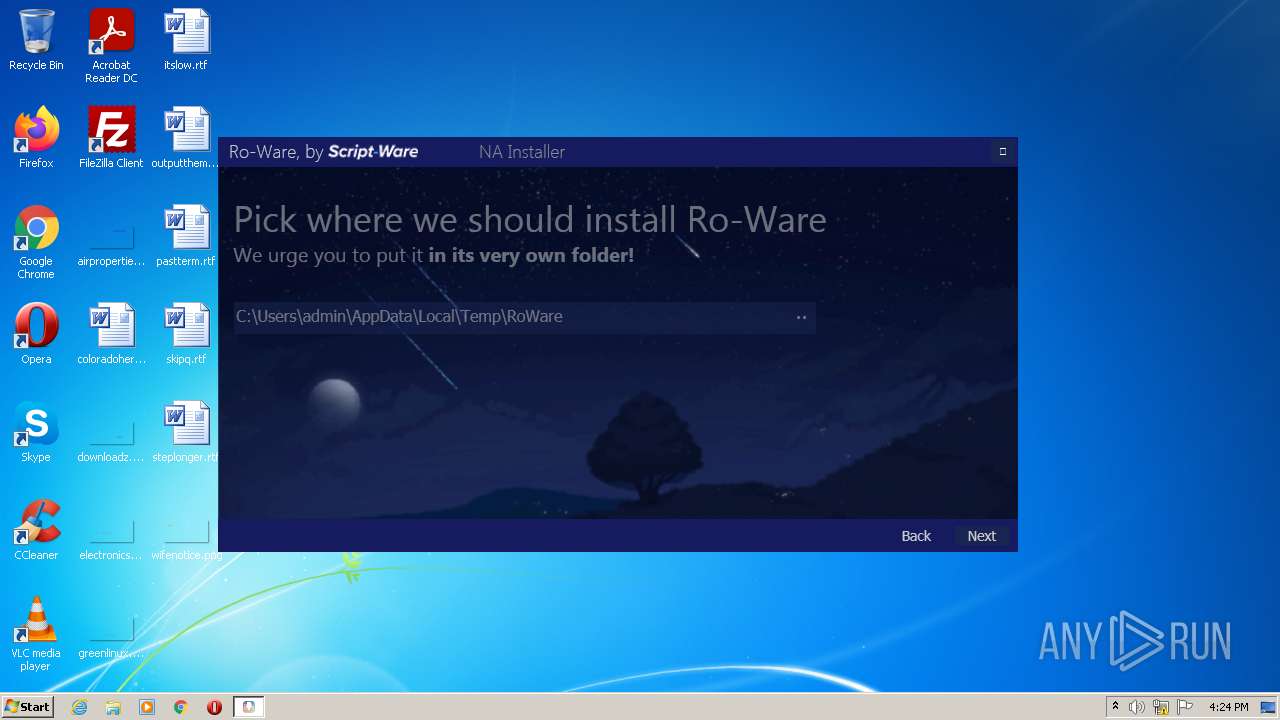
Task: Launch VLC media player shortcut
Action: [36, 634]
